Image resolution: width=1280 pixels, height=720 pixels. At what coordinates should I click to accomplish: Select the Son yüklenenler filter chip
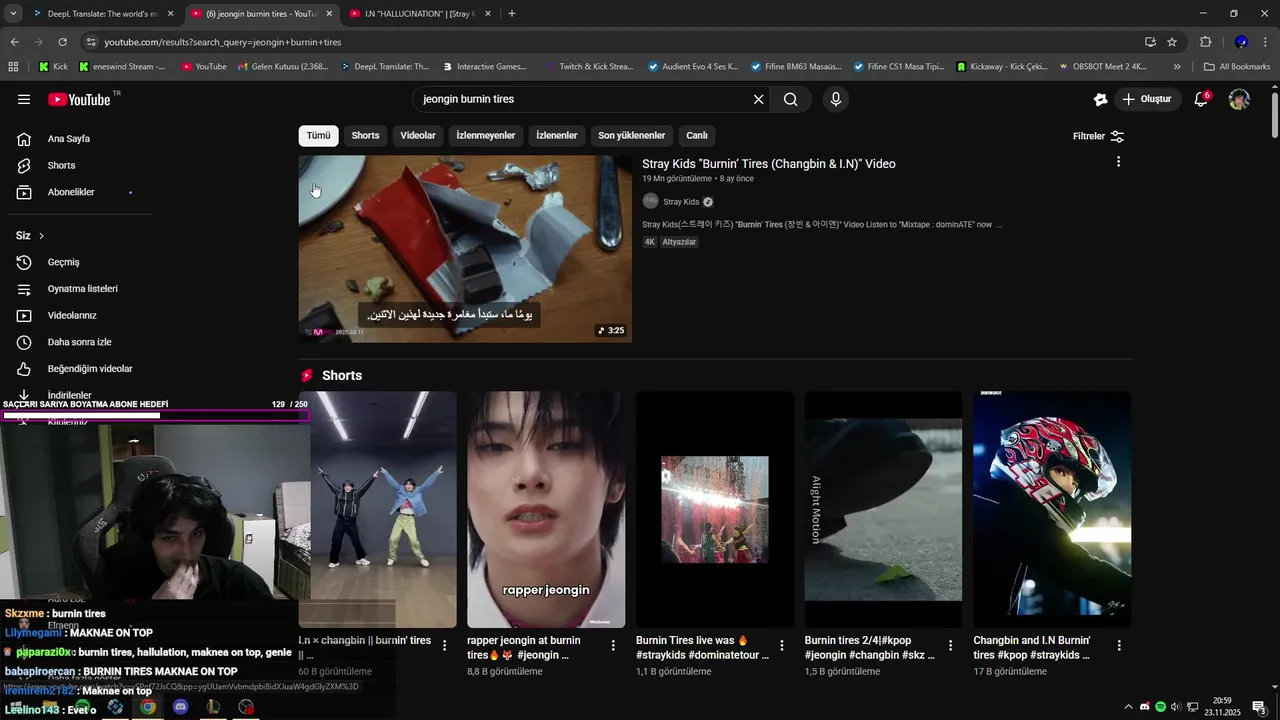pos(631,136)
